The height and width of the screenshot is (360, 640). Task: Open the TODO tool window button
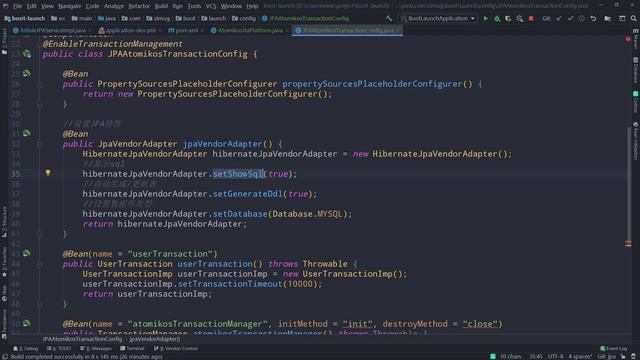pyautogui.click(x=59, y=348)
